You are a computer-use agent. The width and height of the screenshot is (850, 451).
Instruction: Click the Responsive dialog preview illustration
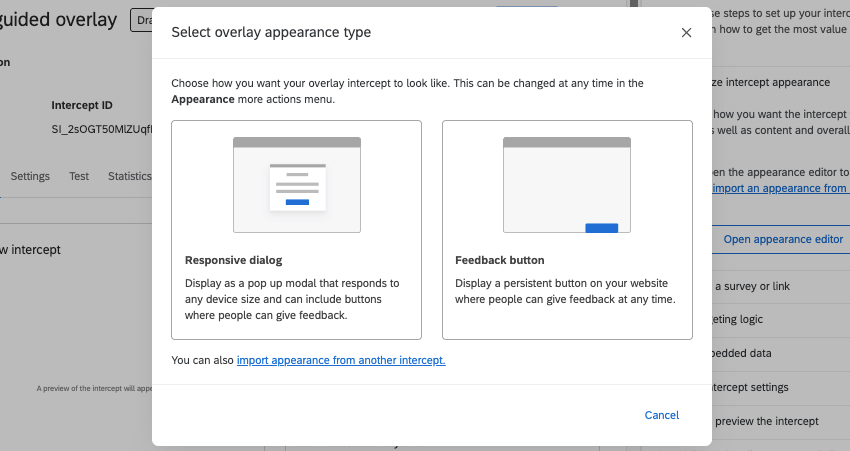(x=296, y=185)
